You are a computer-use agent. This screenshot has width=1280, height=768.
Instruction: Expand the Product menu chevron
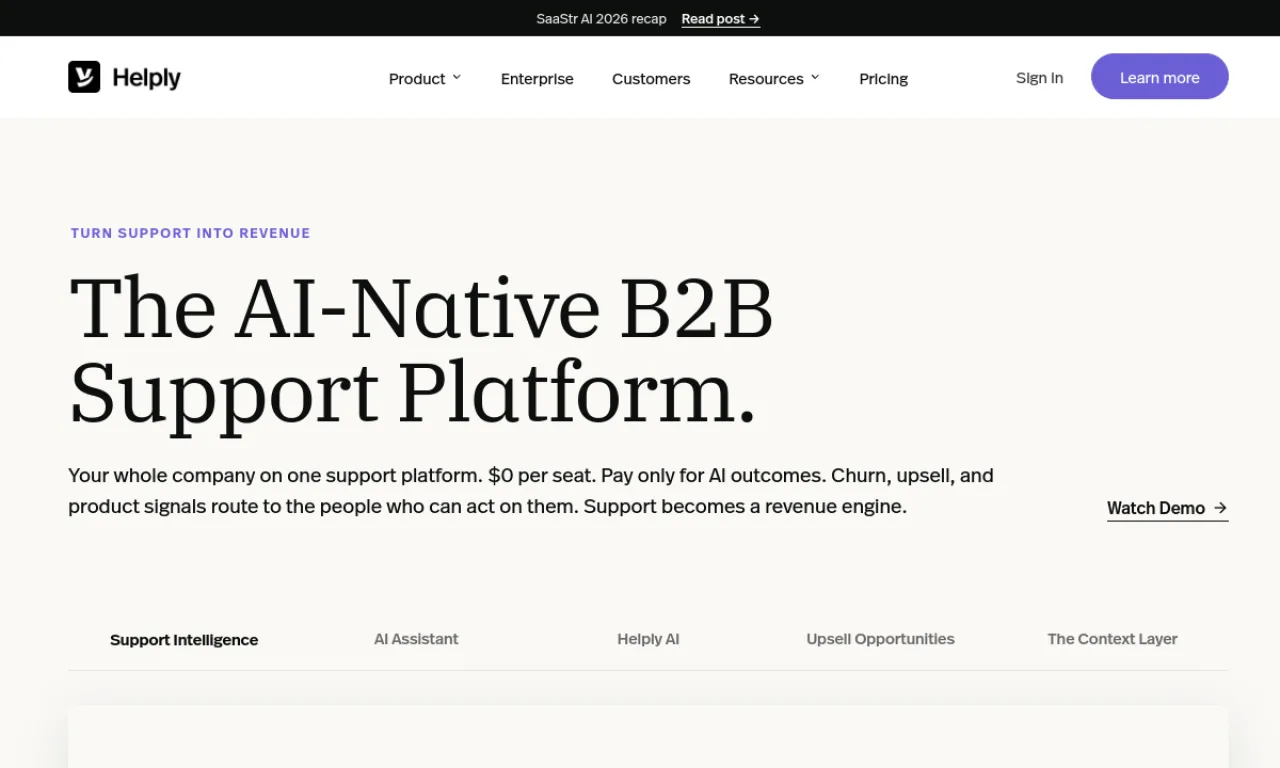click(x=457, y=77)
